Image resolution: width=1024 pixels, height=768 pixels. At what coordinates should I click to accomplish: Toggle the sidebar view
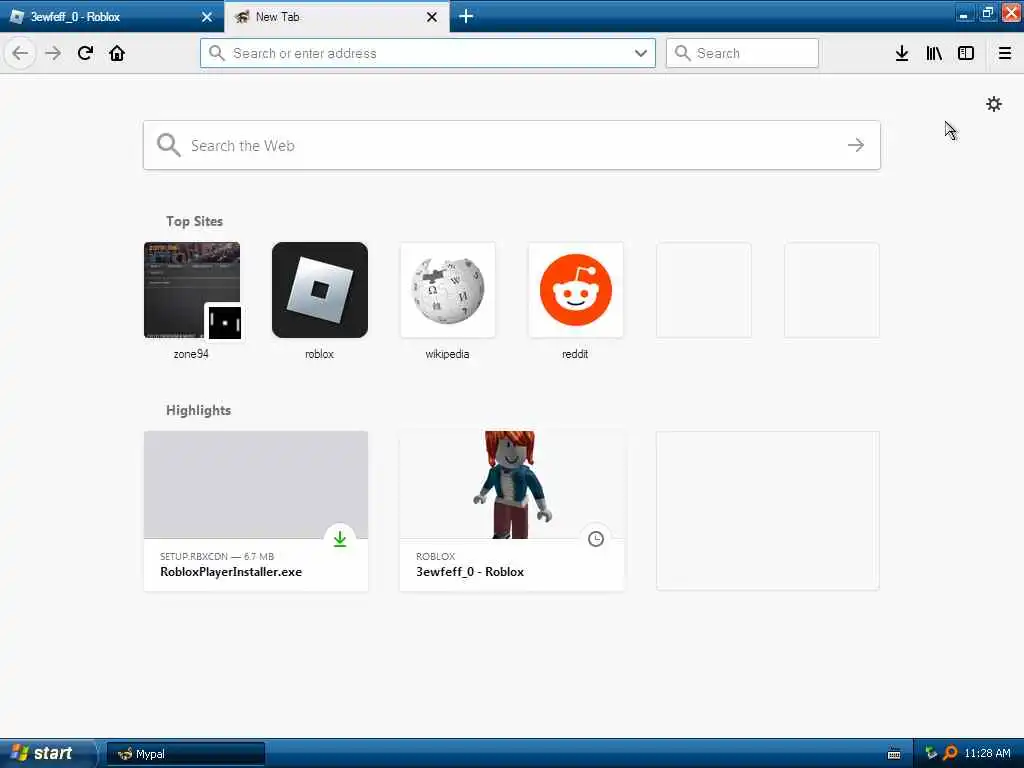[966, 53]
